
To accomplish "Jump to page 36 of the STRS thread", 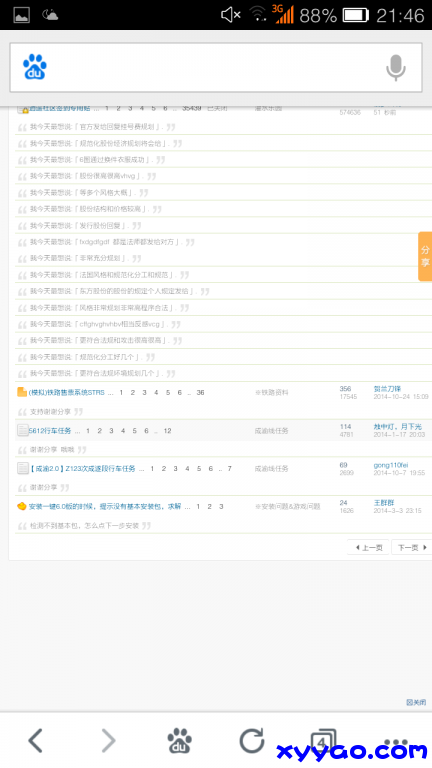I will (200, 392).
